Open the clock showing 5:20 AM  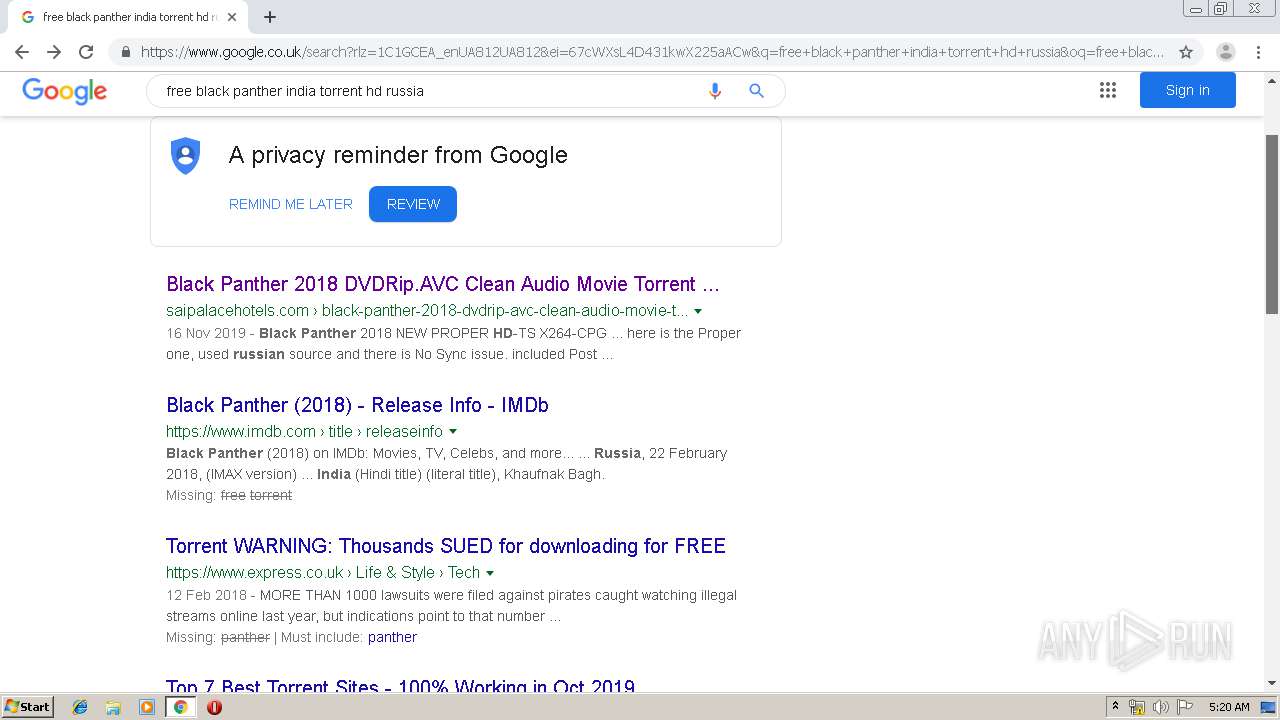(x=1229, y=707)
